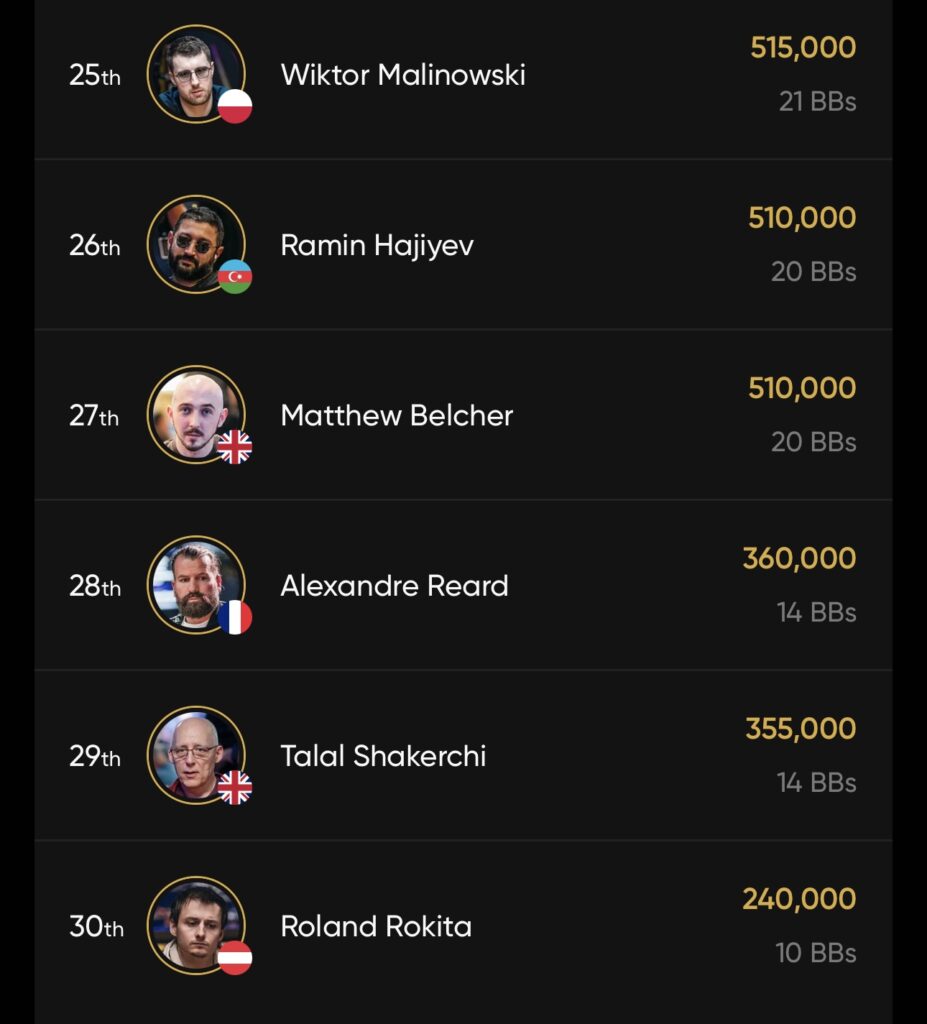Tap the UK flag on Matthew Belcher's avatar

[235, 447]
